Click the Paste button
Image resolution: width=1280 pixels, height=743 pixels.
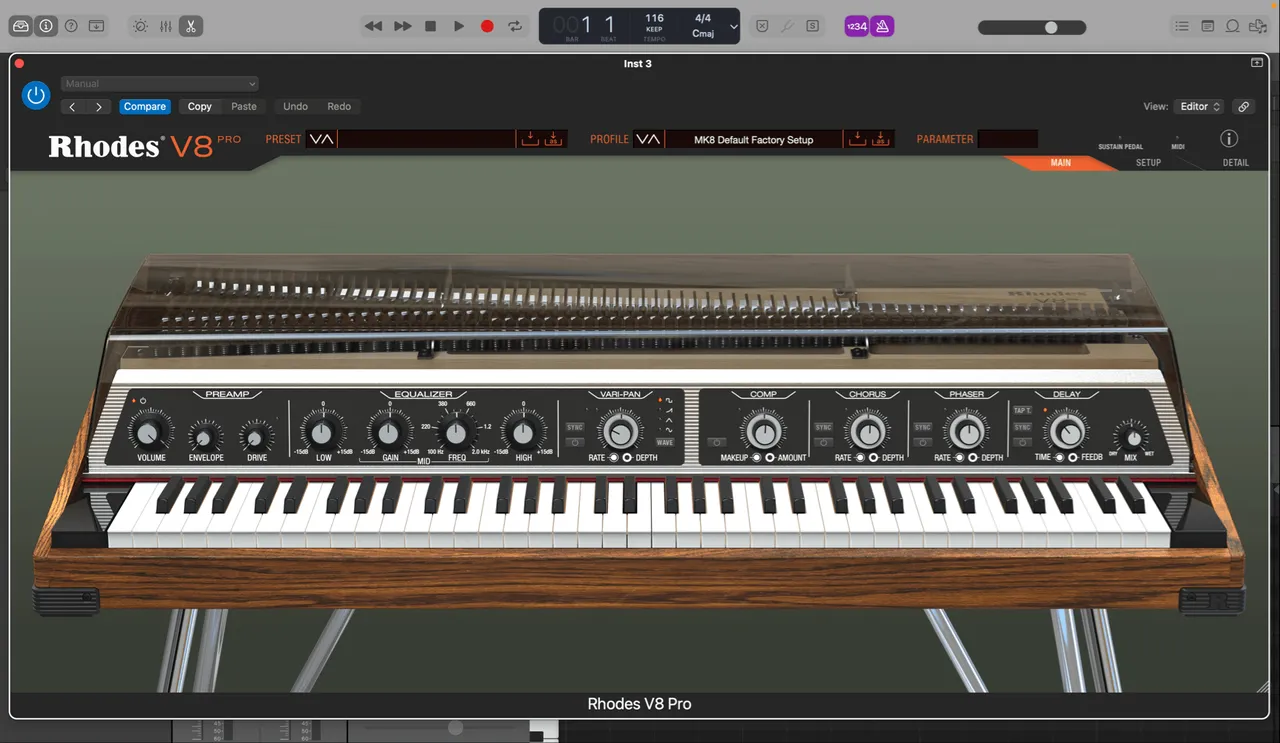[x=244, y=107]
